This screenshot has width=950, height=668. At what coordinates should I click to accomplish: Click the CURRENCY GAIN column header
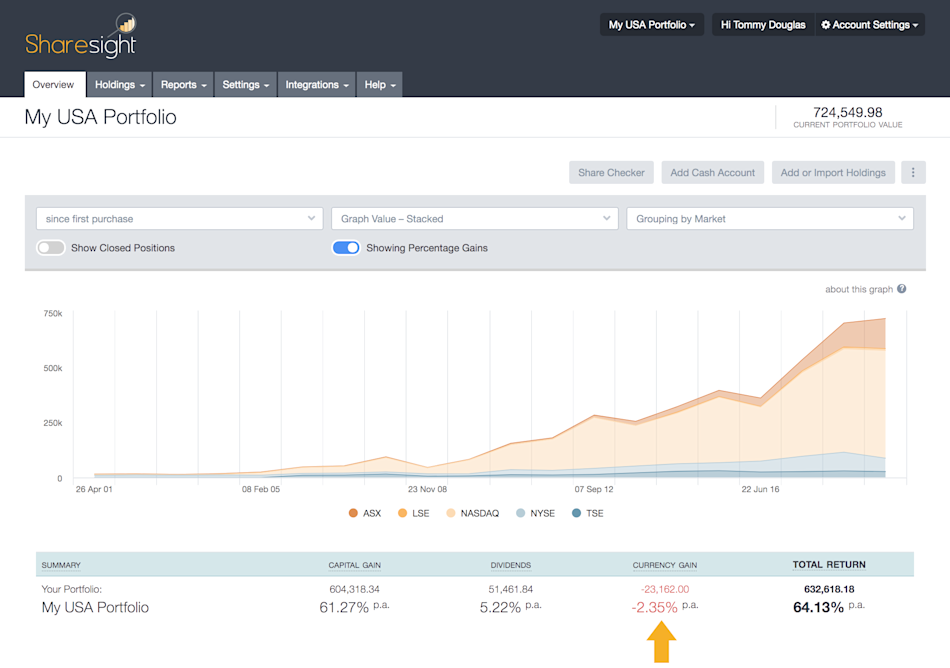pos(665,565)
